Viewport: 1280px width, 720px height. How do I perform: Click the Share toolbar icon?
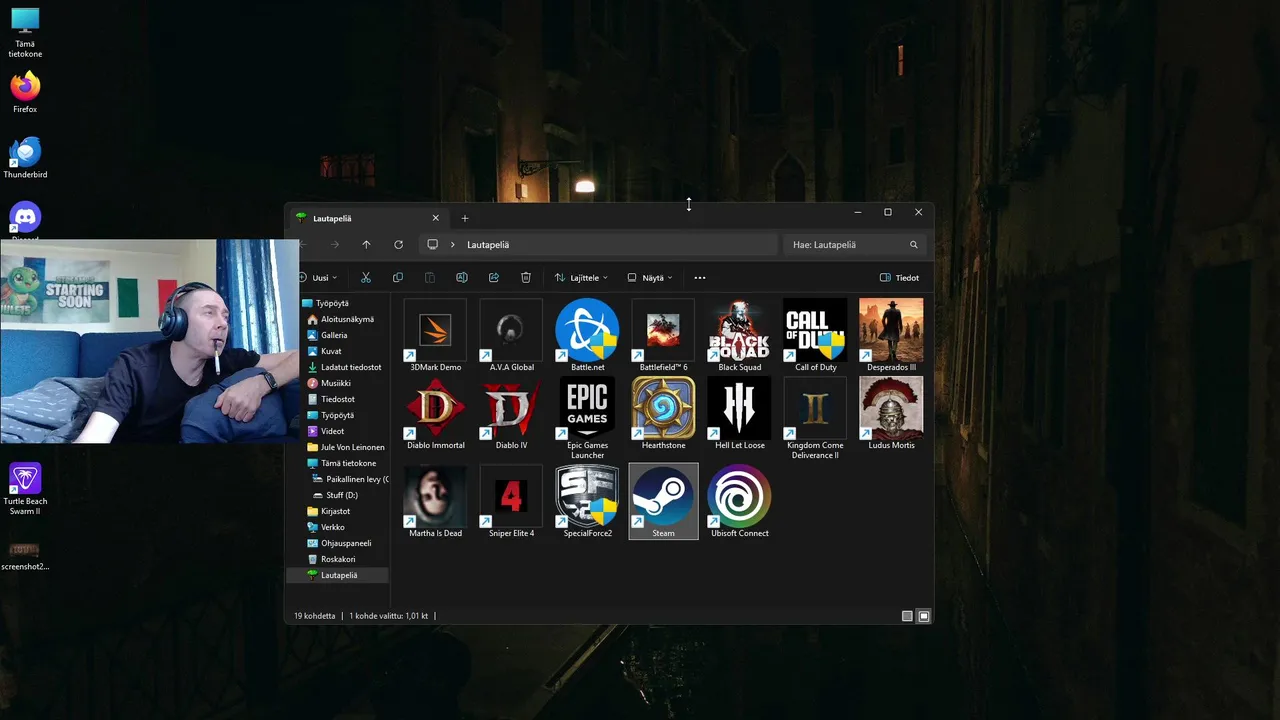pyautogui.click(x=494, y=278)
